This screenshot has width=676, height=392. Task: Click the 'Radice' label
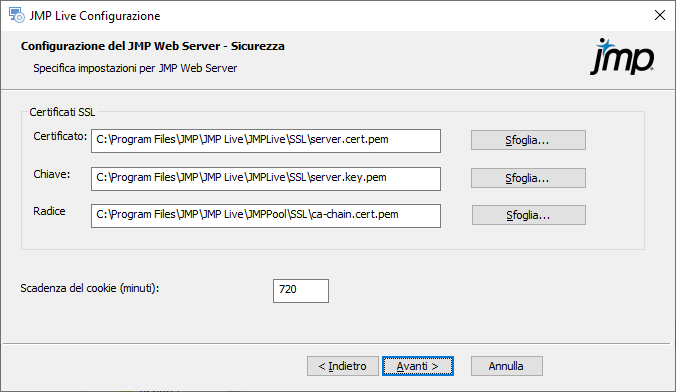(x=49, y=211)
